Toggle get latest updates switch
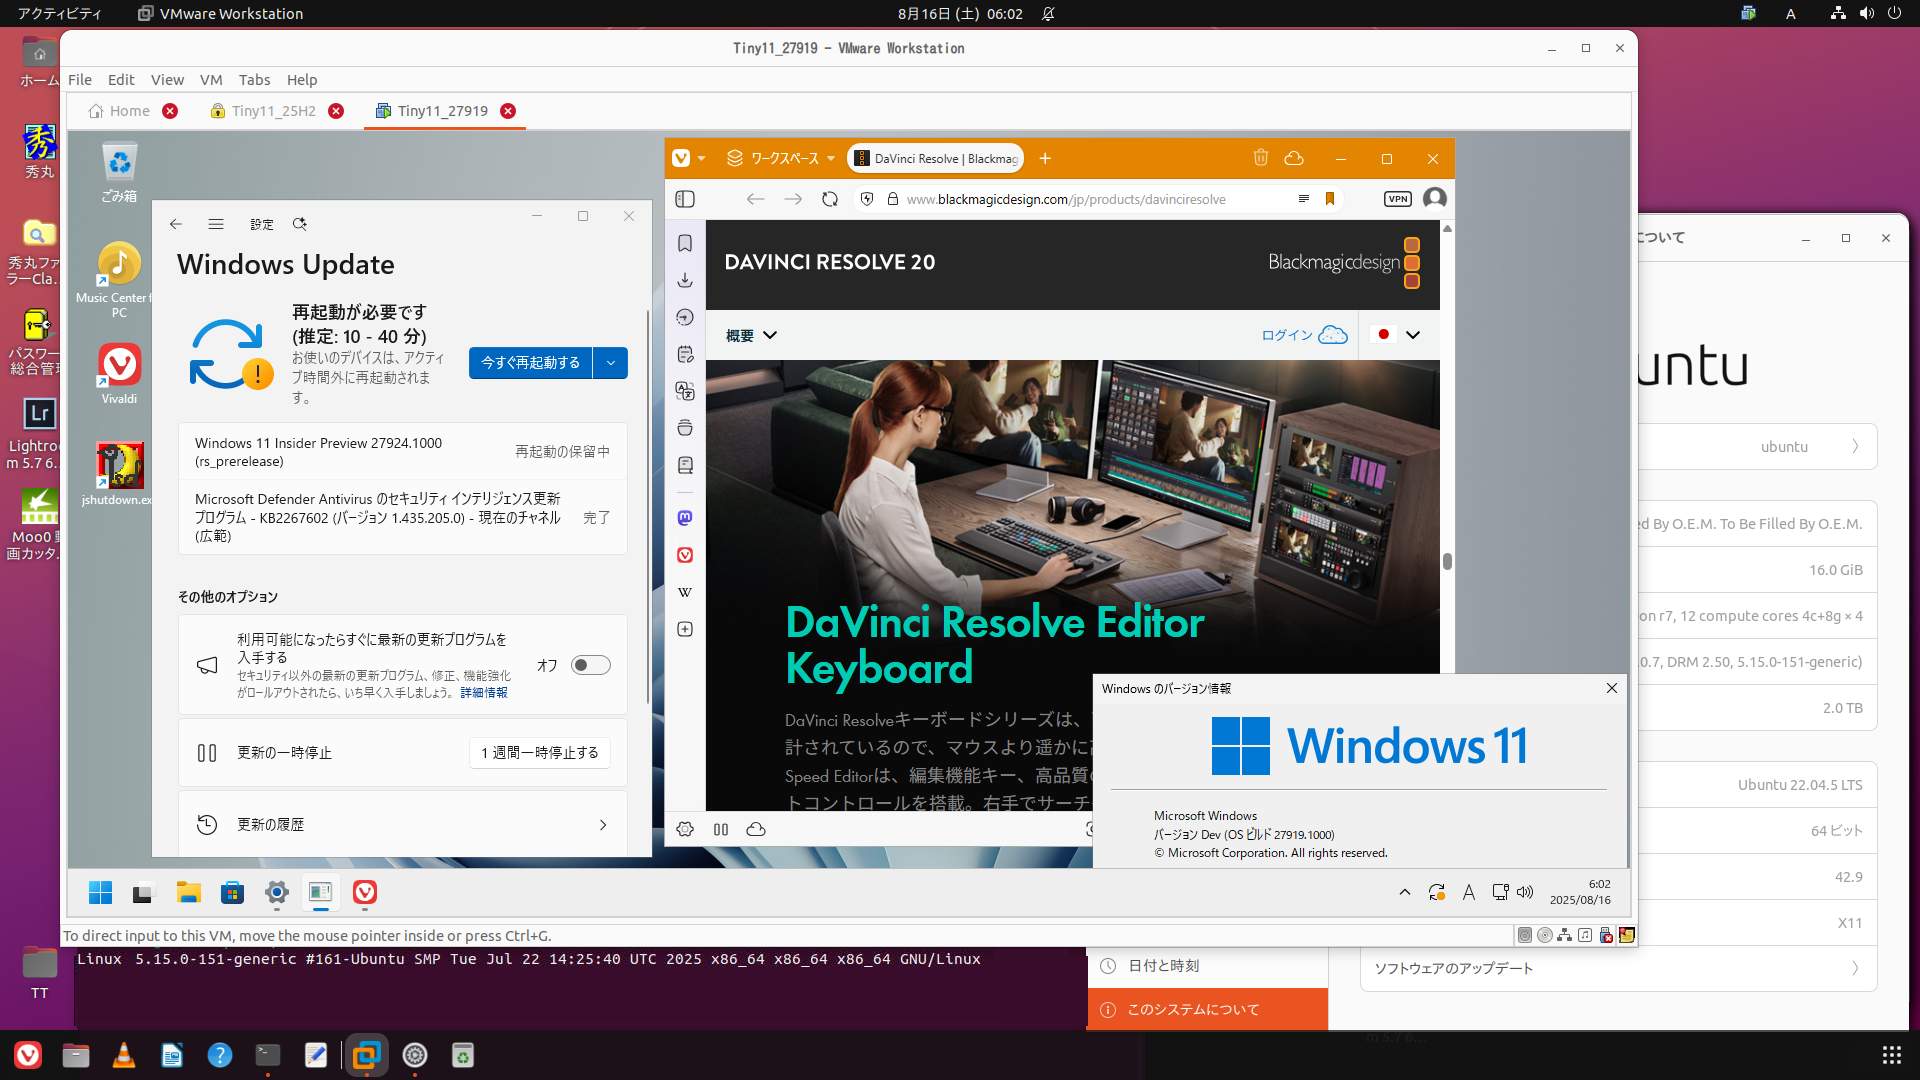Viewport: 1920px width, 1080px height. coord(590,665)
